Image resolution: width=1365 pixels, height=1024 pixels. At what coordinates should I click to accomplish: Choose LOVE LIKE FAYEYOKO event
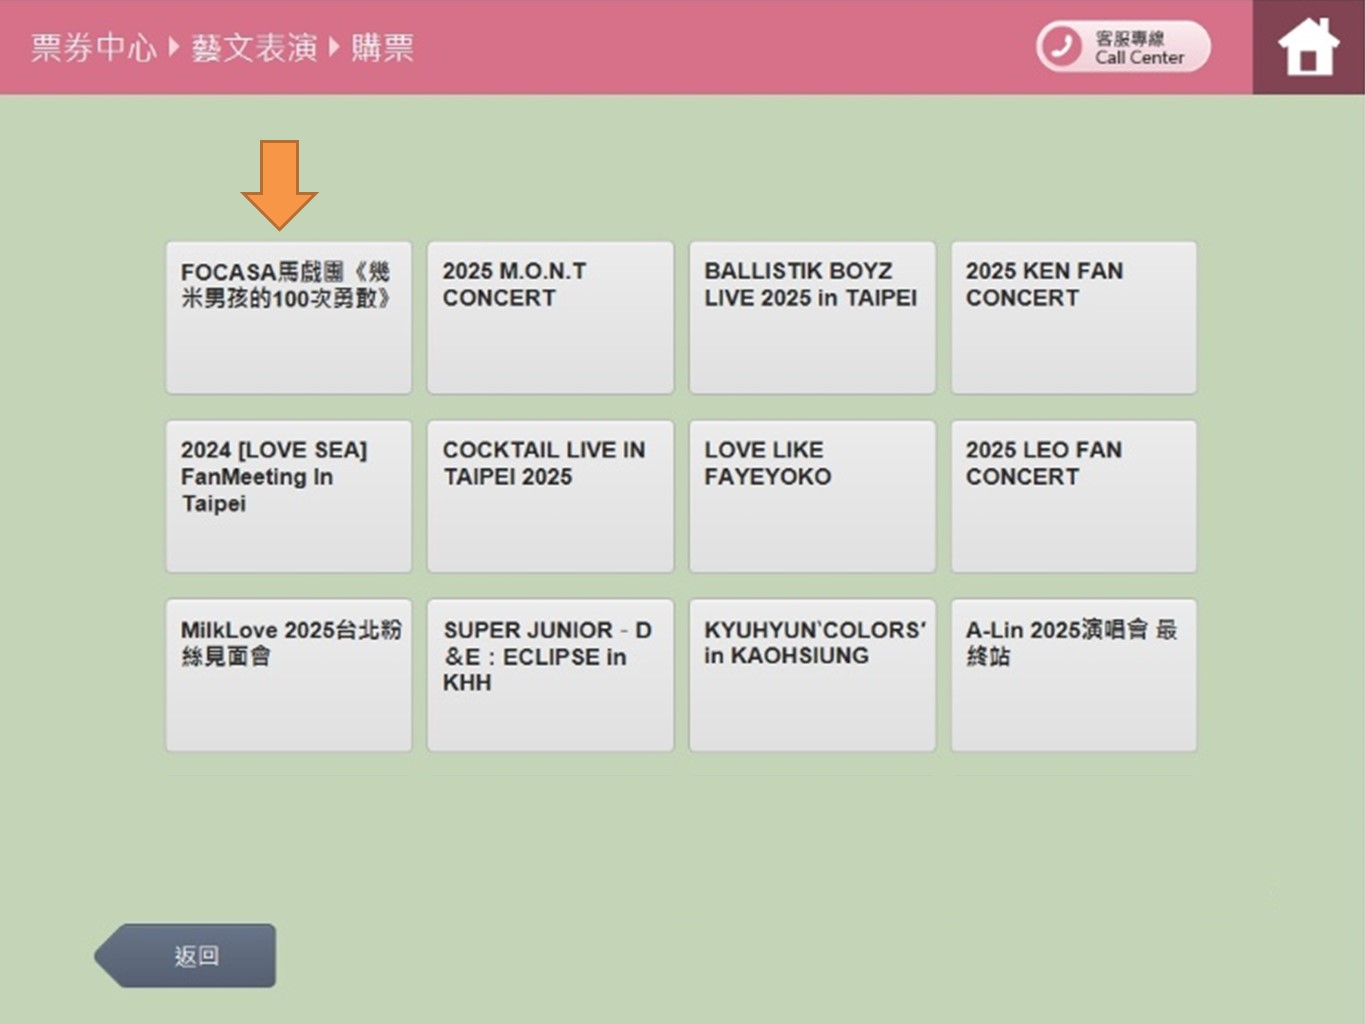[x=812, y=496]
